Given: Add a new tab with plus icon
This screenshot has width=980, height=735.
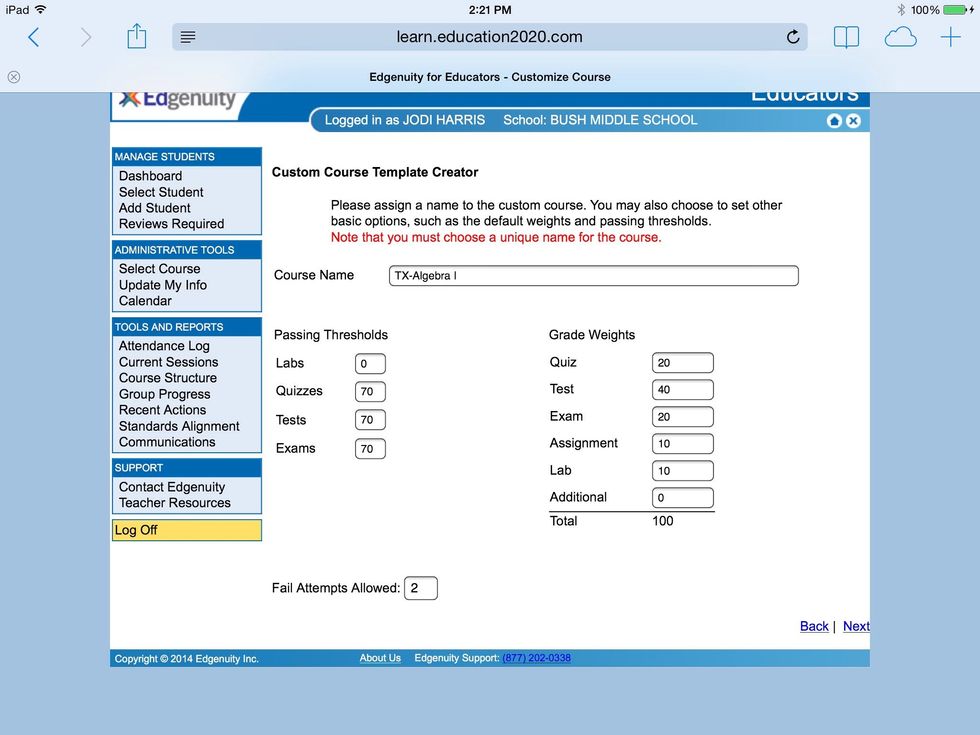Looking at the screenshot, I should [x=950, y=38].
